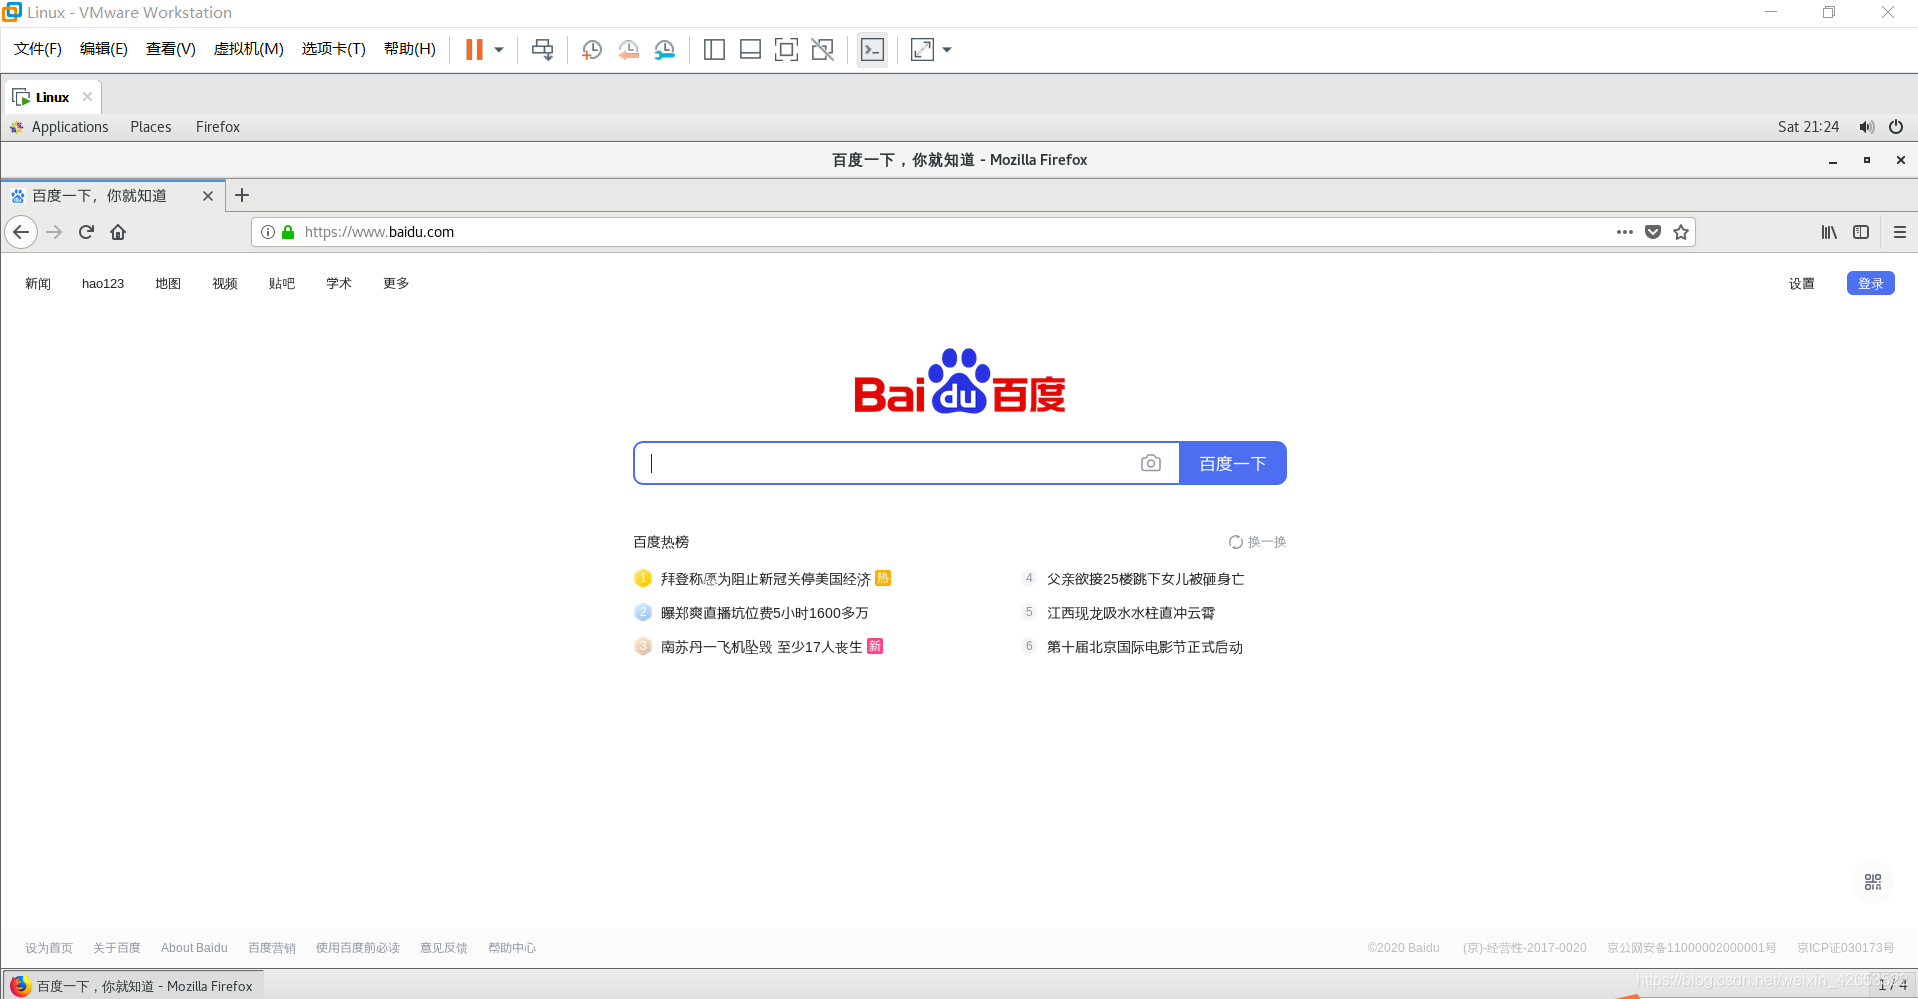Open the Firefox app menu in the GNOME panel

pyautogui.click(x=218, y=127)
